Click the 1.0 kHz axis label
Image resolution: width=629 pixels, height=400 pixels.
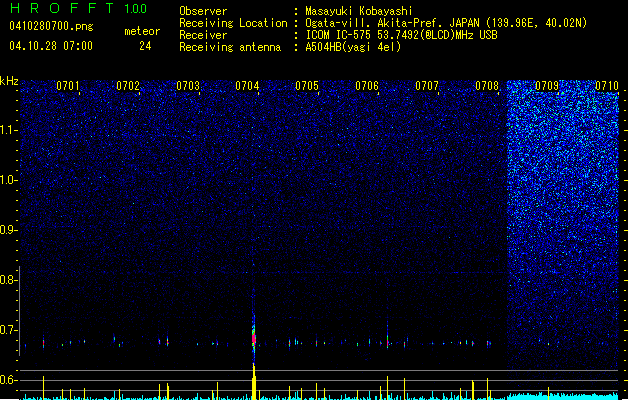pos(9,180)
